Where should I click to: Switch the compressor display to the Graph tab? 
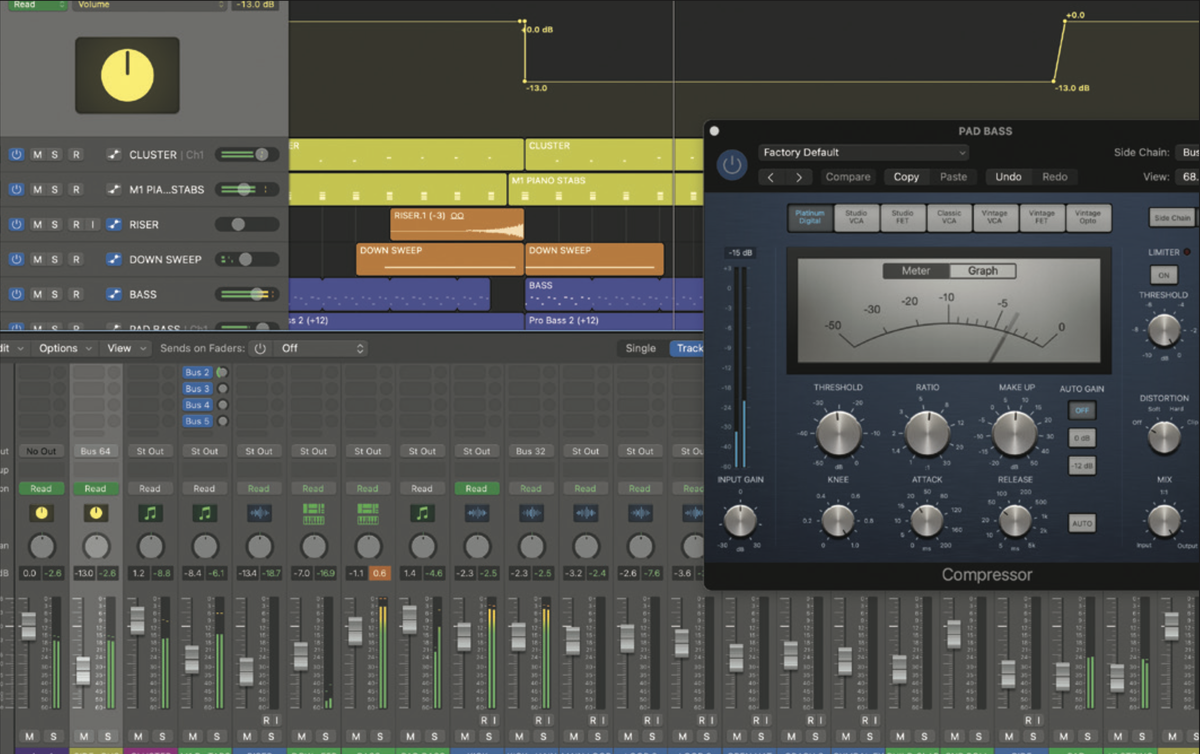point(983,270)
